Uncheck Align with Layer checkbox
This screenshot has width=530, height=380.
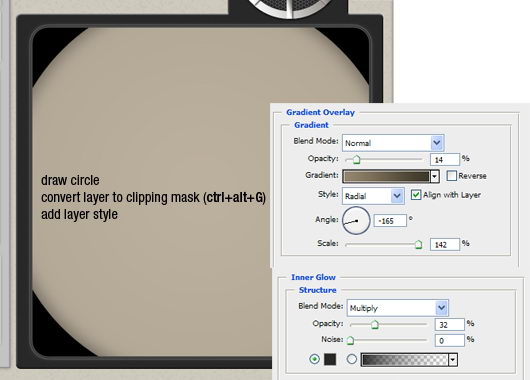[x=416, y=195]
